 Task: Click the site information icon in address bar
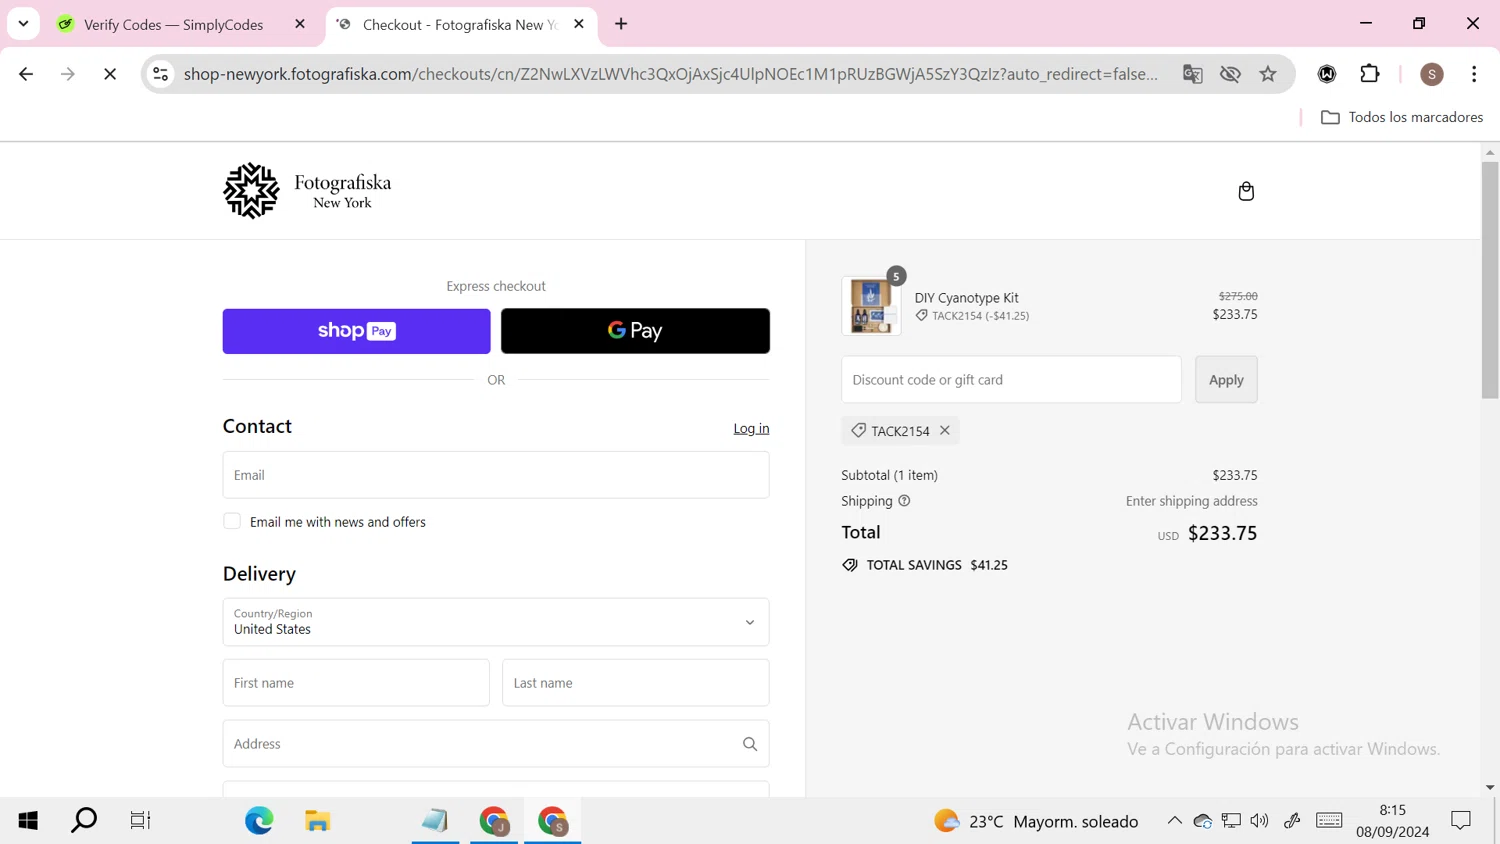160,74
